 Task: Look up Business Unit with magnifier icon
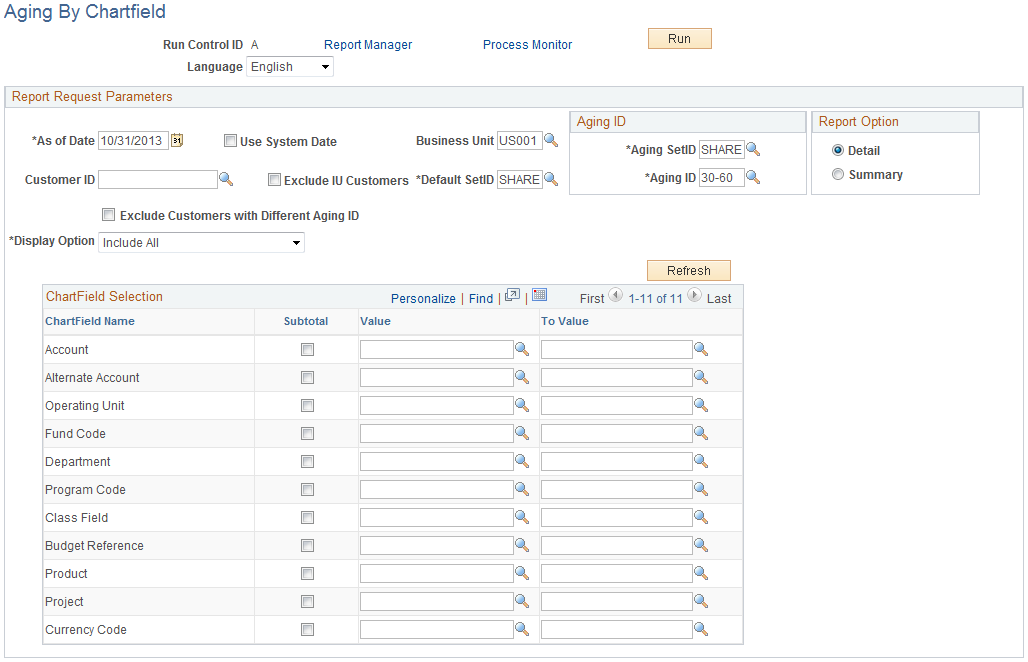click(551, 140)
